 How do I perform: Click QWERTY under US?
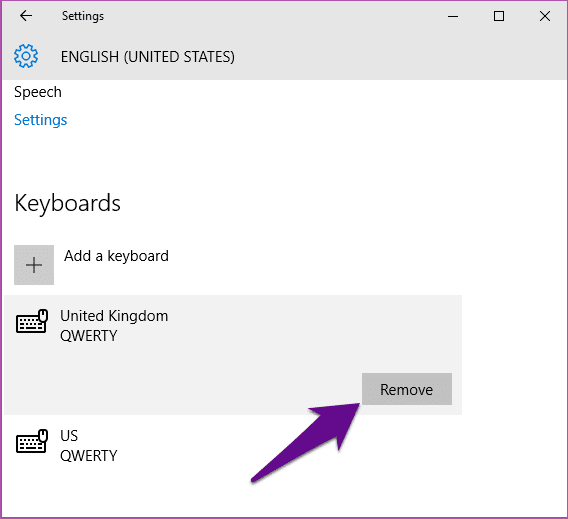click(x=89, y=456)
